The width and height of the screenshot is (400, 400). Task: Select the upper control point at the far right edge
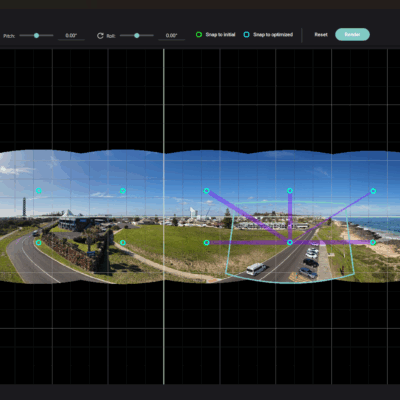[x=373, y=191]
